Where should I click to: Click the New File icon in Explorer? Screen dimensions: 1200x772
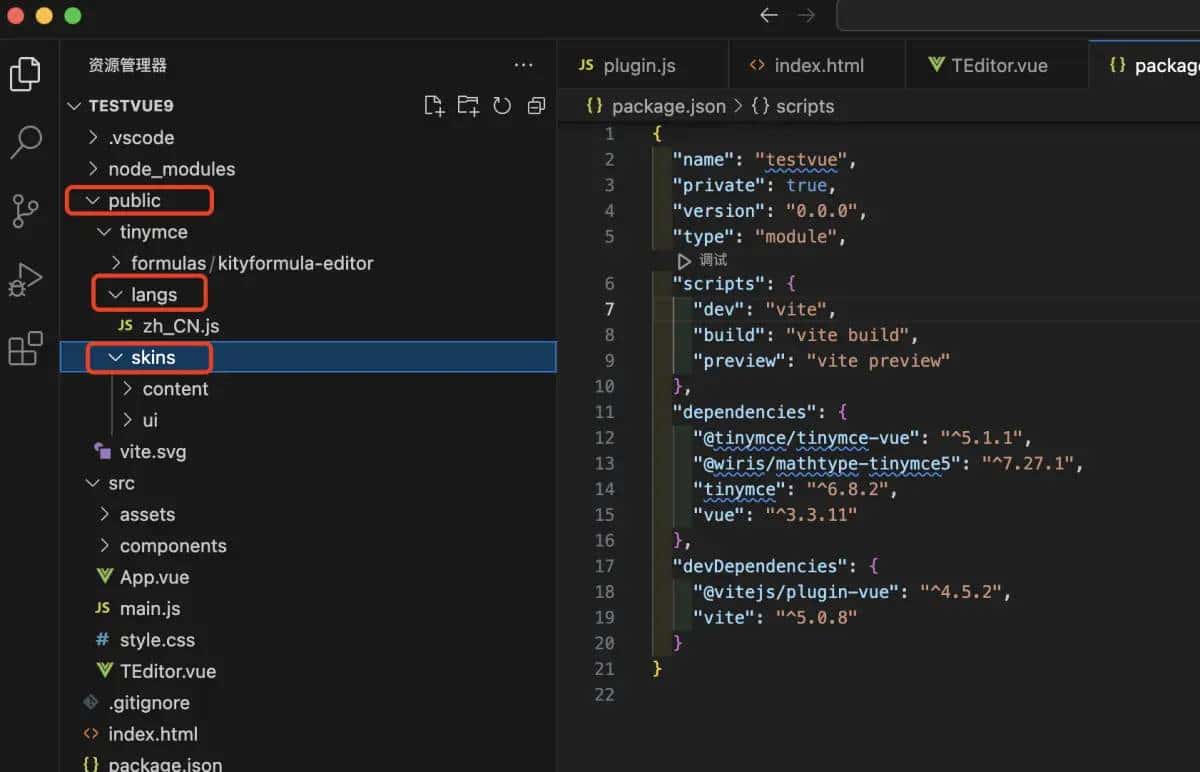(x=434, y=105)
